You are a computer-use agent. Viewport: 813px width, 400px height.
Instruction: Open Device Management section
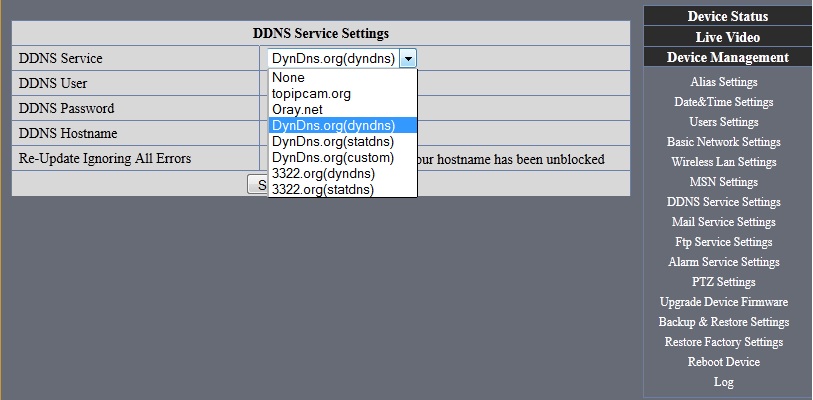point(727,57)
